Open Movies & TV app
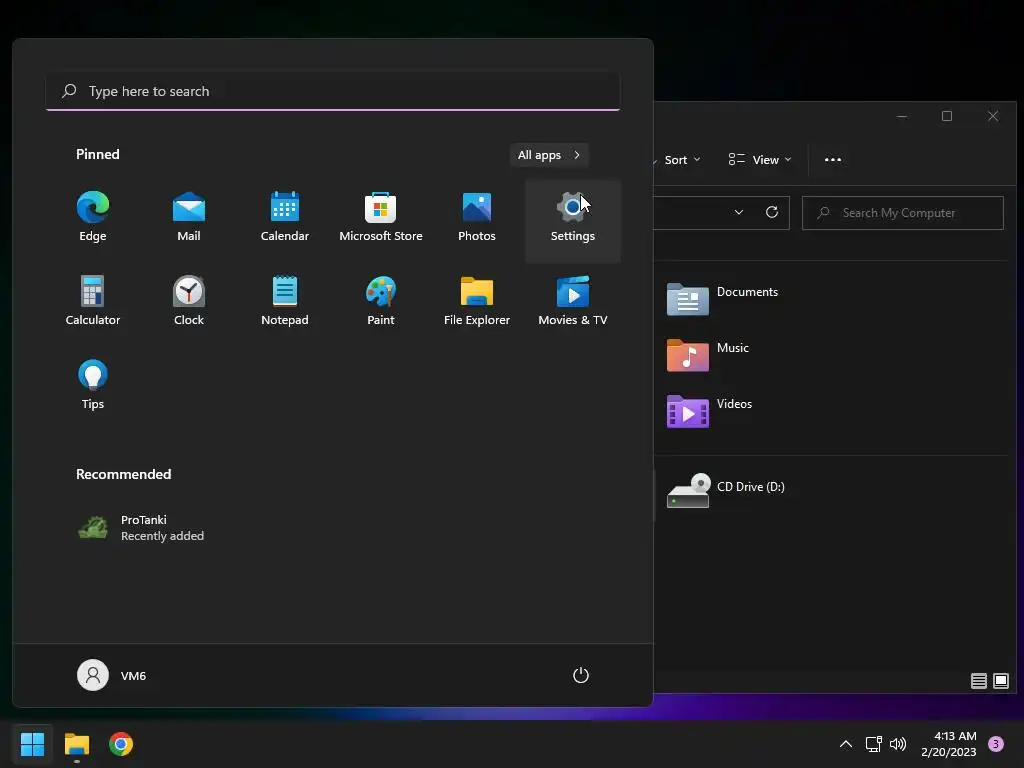The image size is (1024, 768). coord(573,301)
